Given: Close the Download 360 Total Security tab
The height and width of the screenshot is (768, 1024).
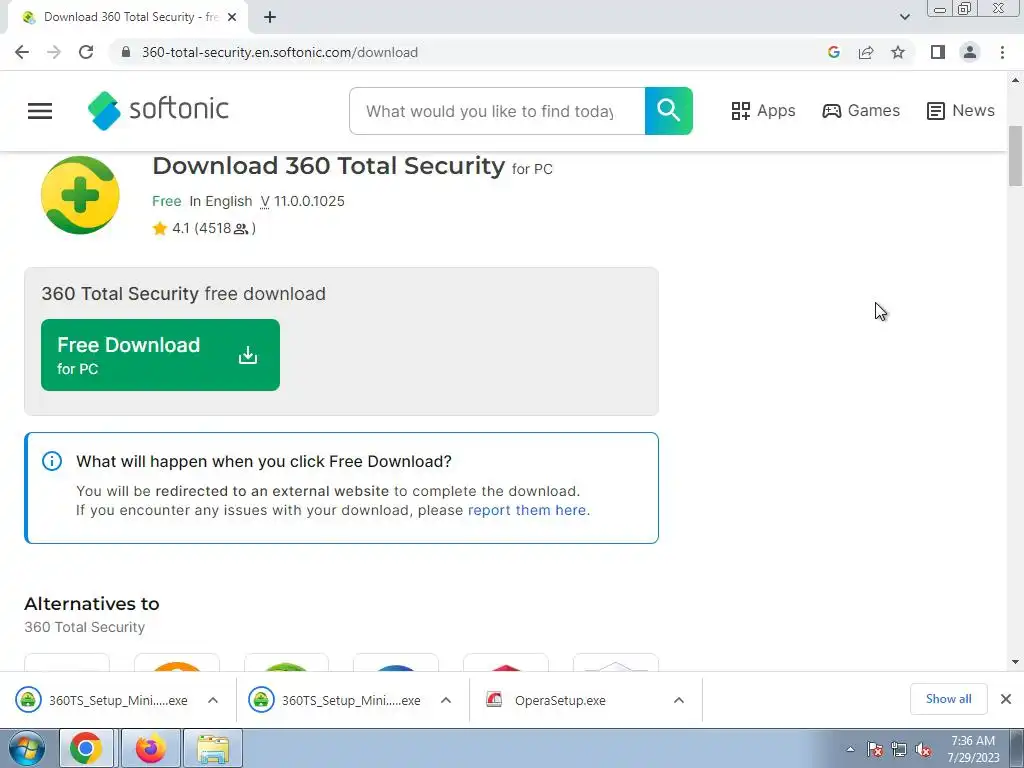Looking at the screenshot, I should (232, 17).
